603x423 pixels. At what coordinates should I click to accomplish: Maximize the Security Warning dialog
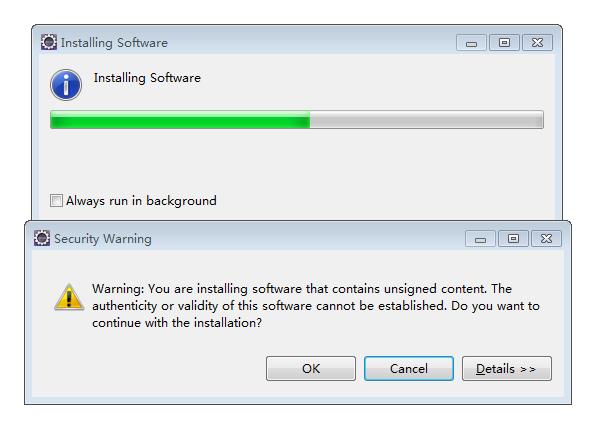click(513, 239)
